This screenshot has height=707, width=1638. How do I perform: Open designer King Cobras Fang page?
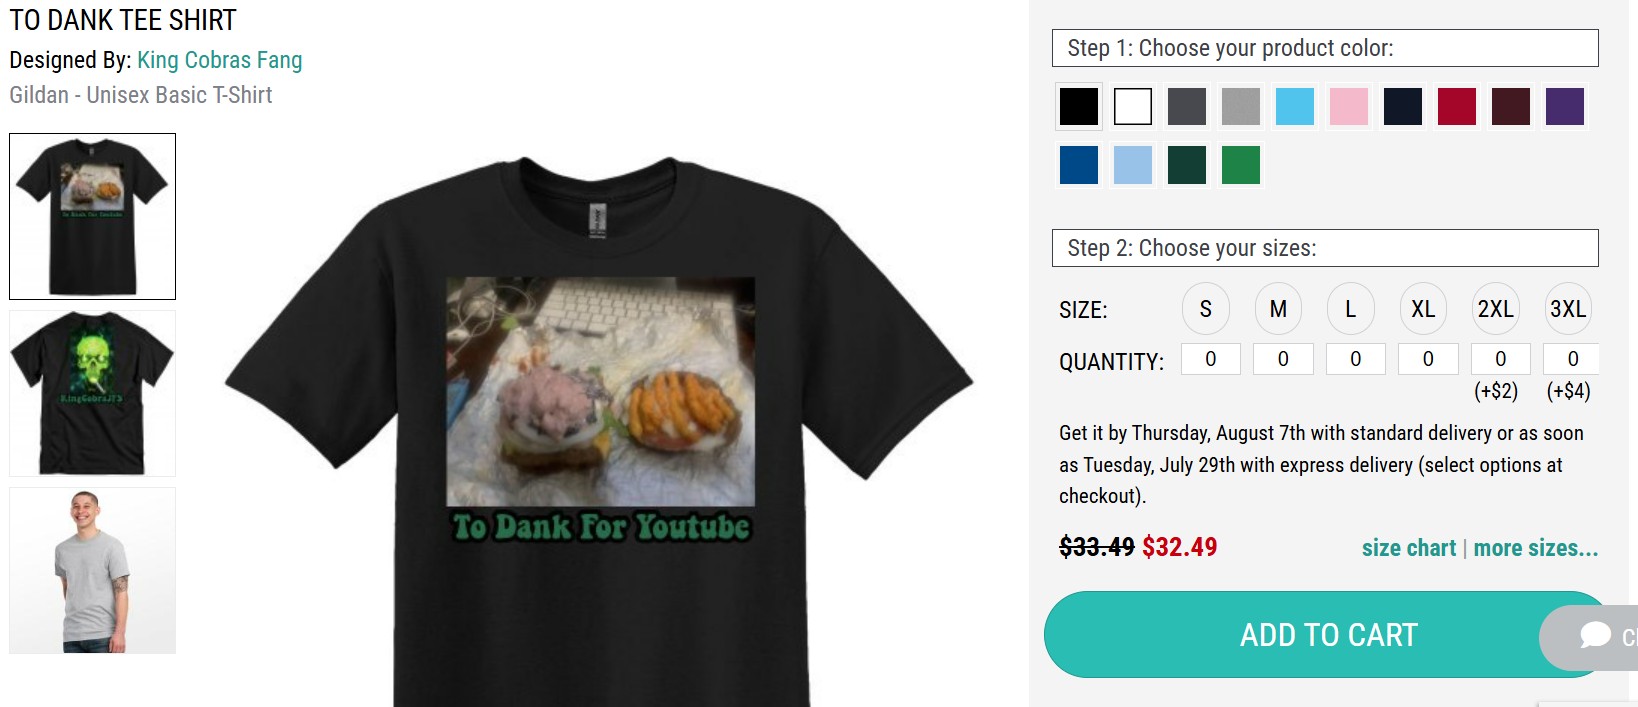[220, 60]
